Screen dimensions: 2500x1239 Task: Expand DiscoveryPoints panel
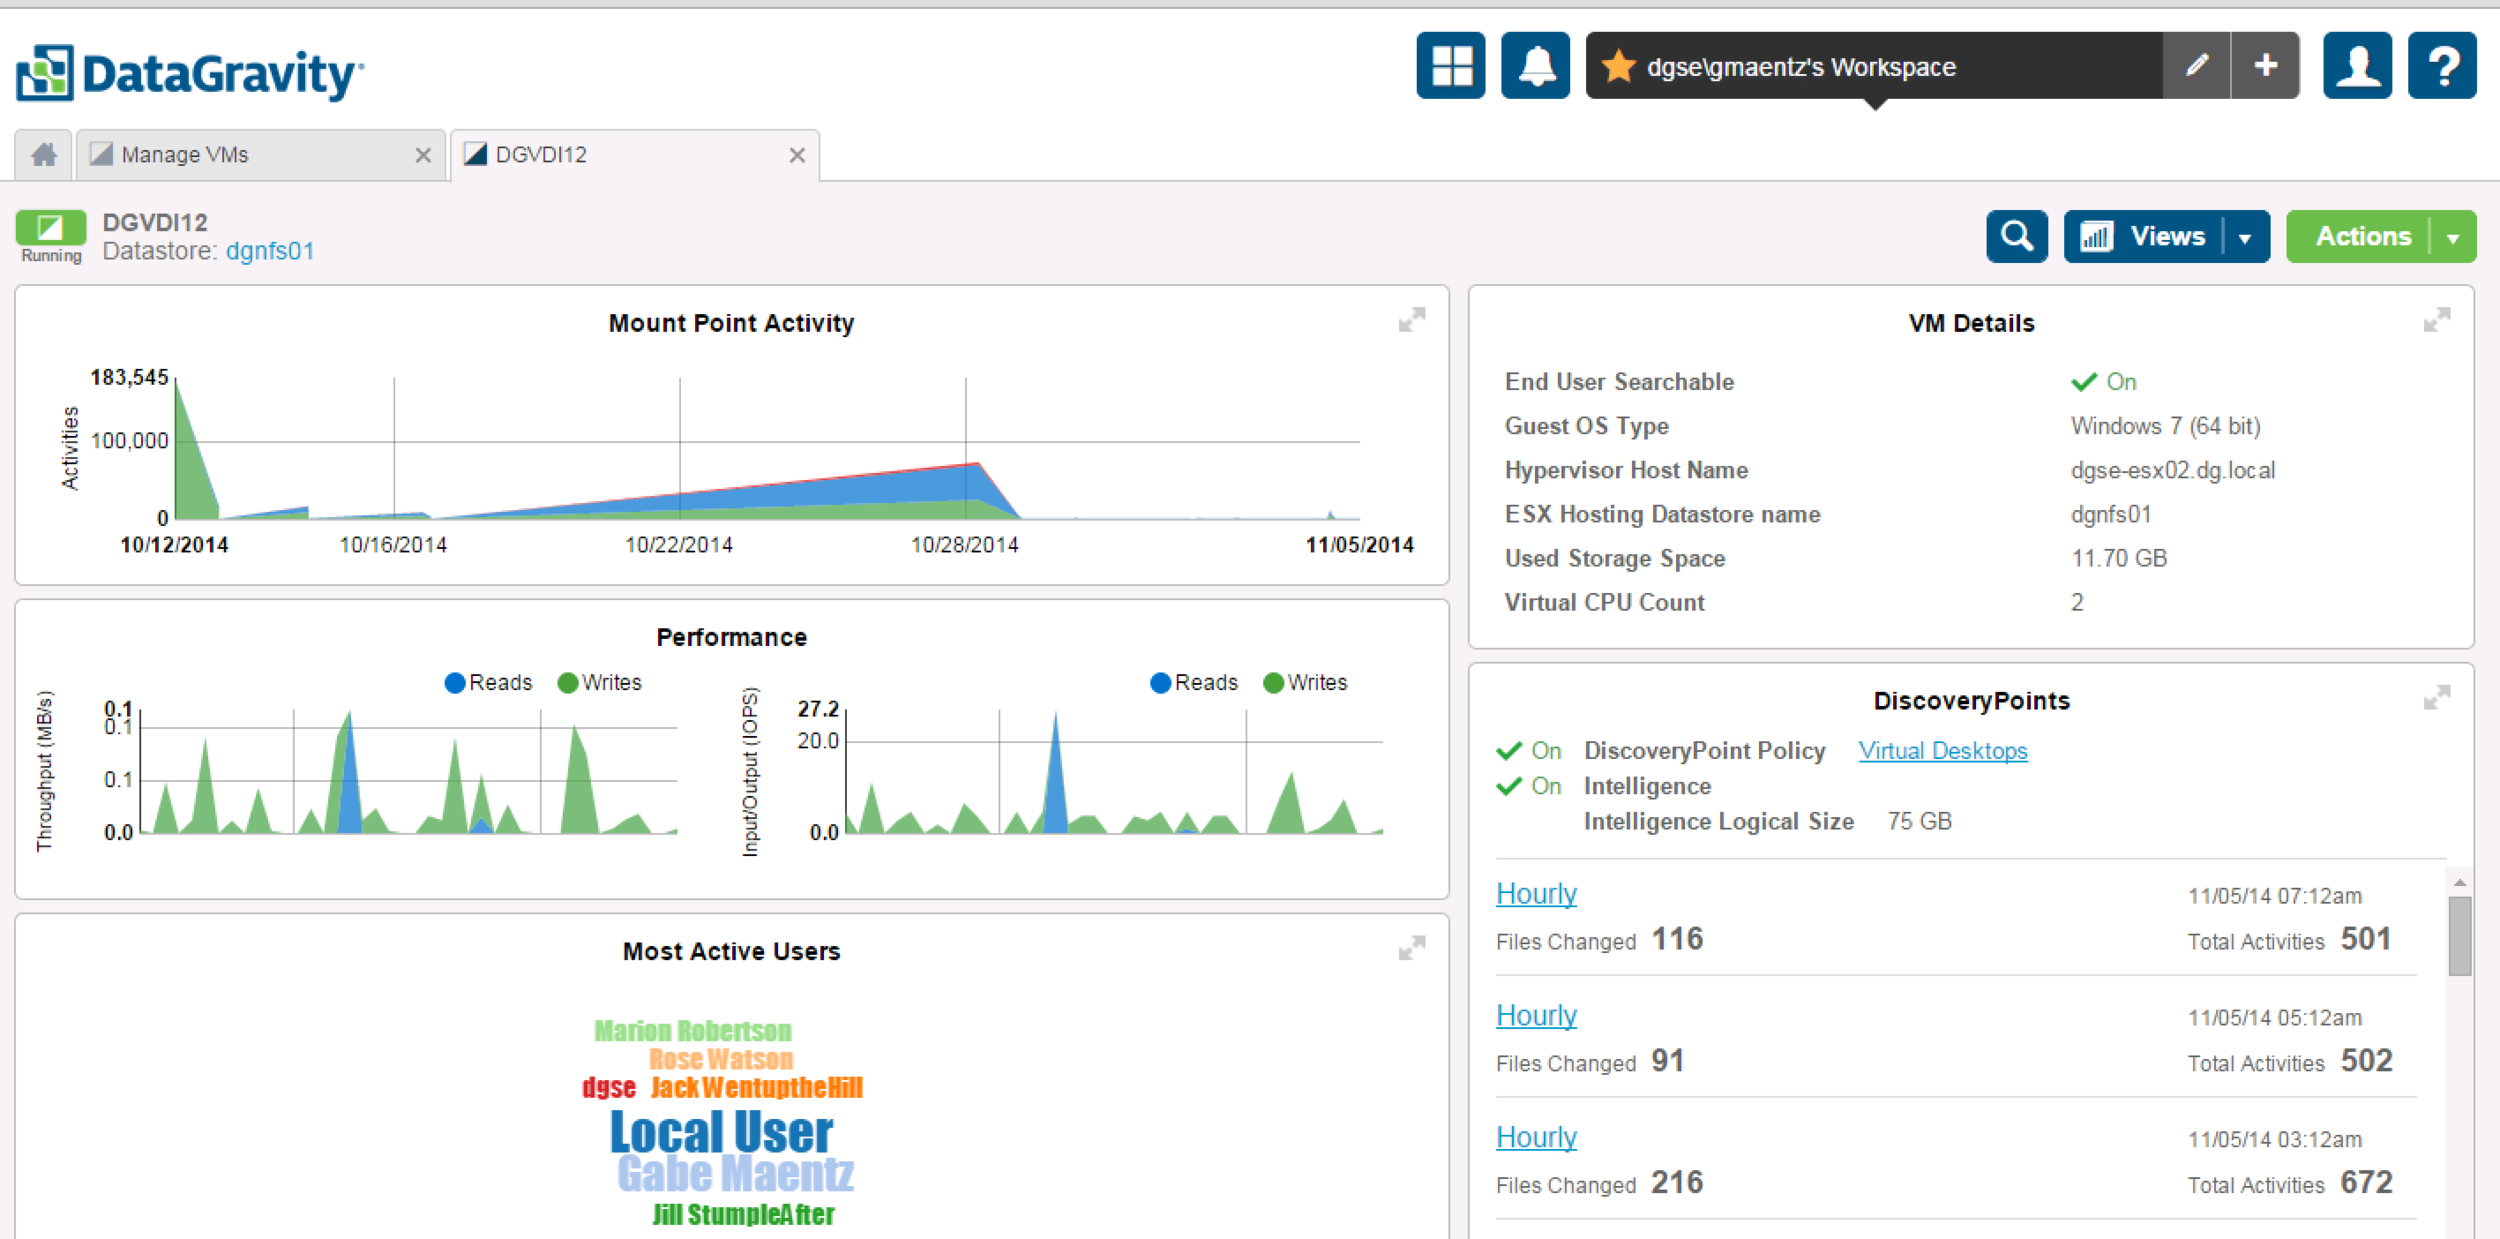tap(2437, 697)
